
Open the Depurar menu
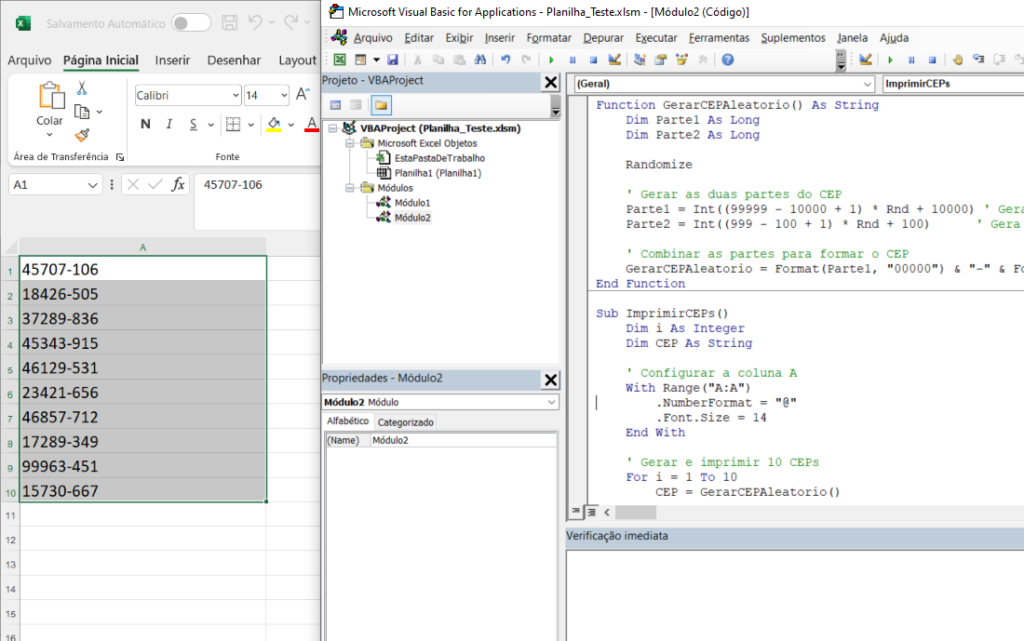tap(603, 38)
